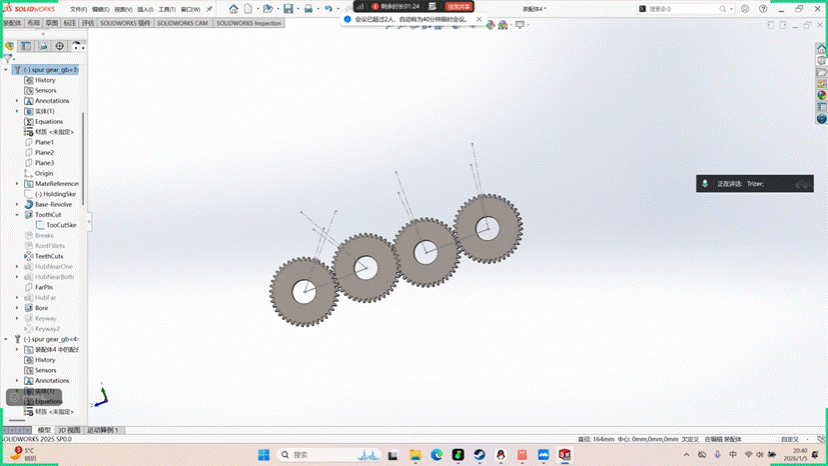The width and height of the screenshot is (828, 466).
Task: Dismiss the meeting notification with X
Action: 480,18
